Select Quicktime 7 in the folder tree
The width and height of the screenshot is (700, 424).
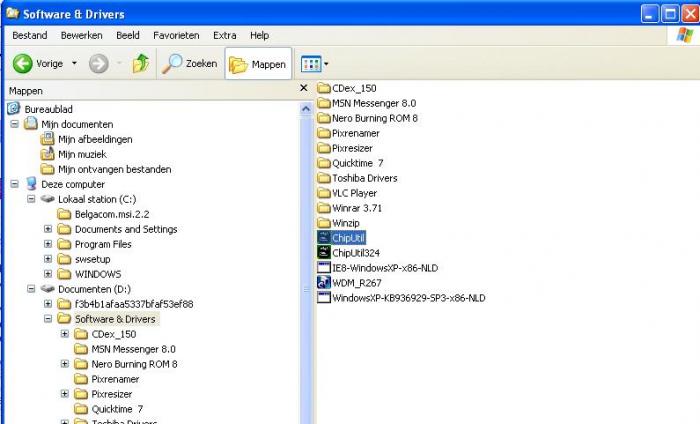pyautogui.click(x=117, y=409)
